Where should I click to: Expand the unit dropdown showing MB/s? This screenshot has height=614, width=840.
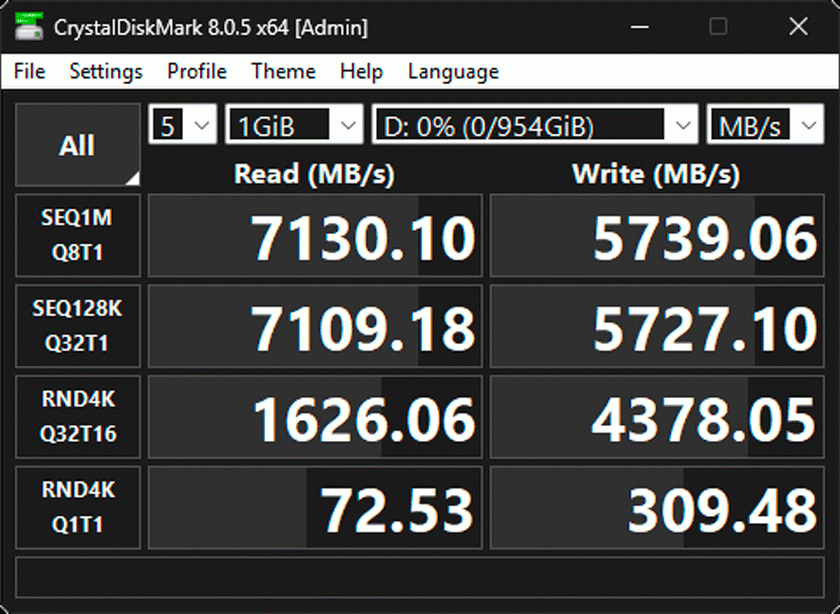pyautogui.click(x=765, y=124)
